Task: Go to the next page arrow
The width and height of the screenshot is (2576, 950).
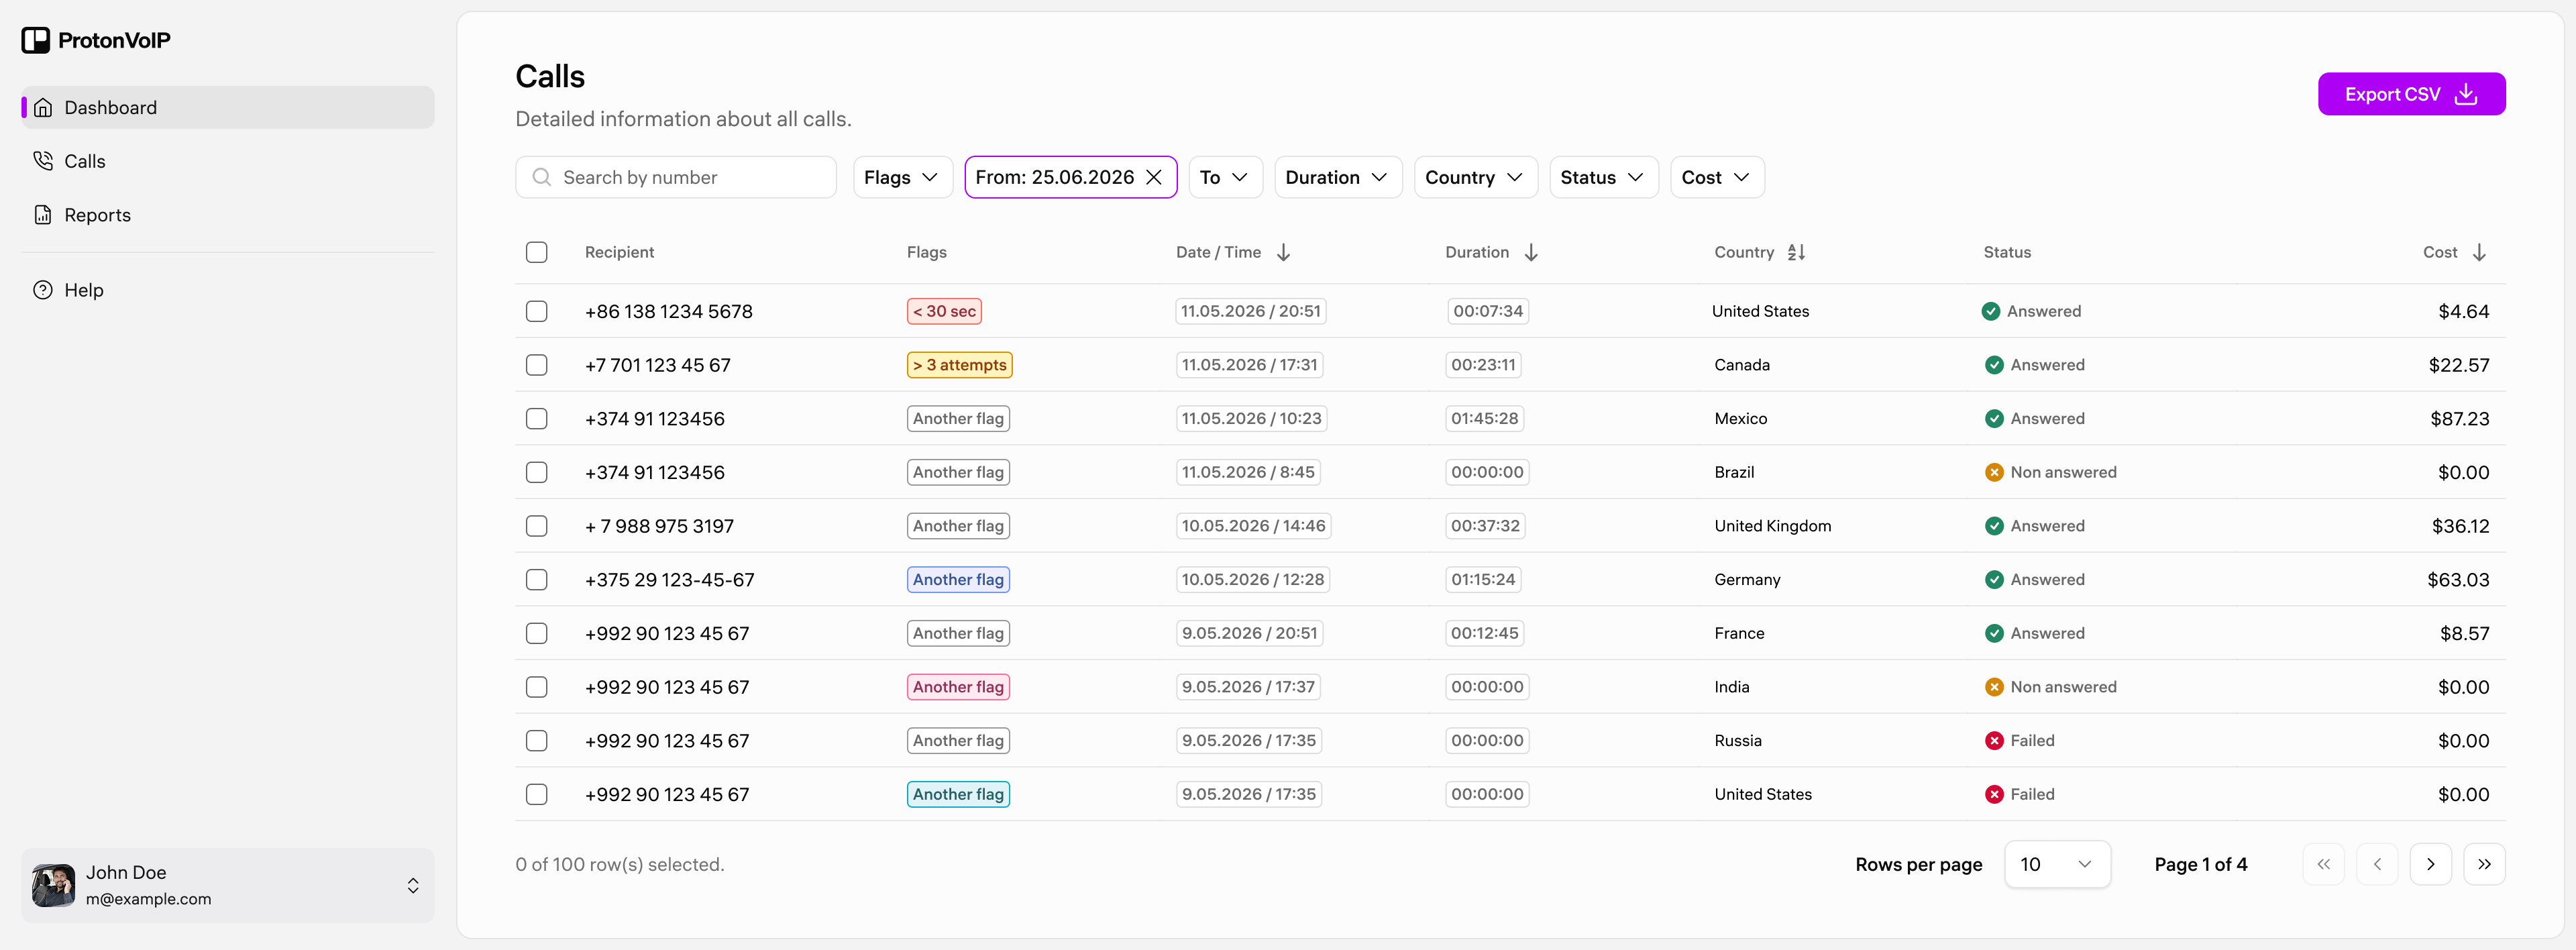Action: [x=2430, y=864]
